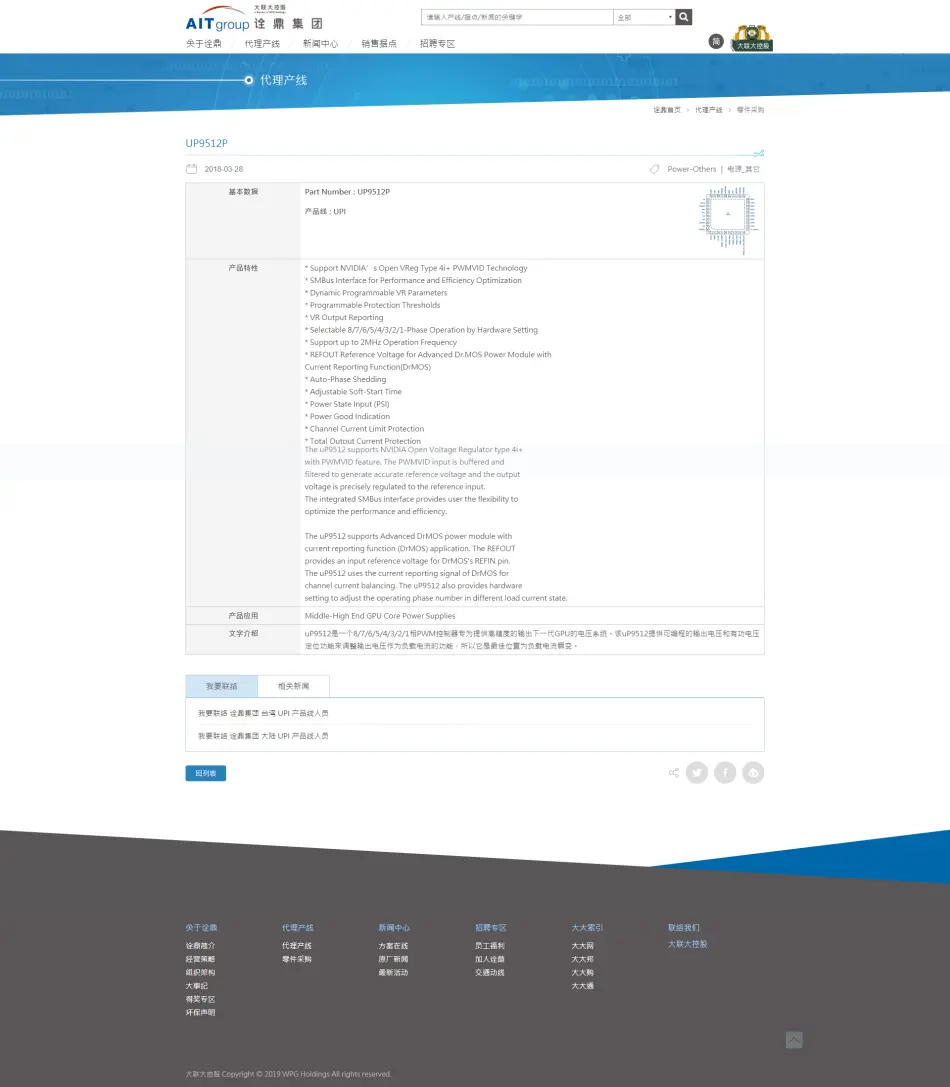Open the footer 环保声明 link
The image size is (950, 1087).
[200, 1013]
